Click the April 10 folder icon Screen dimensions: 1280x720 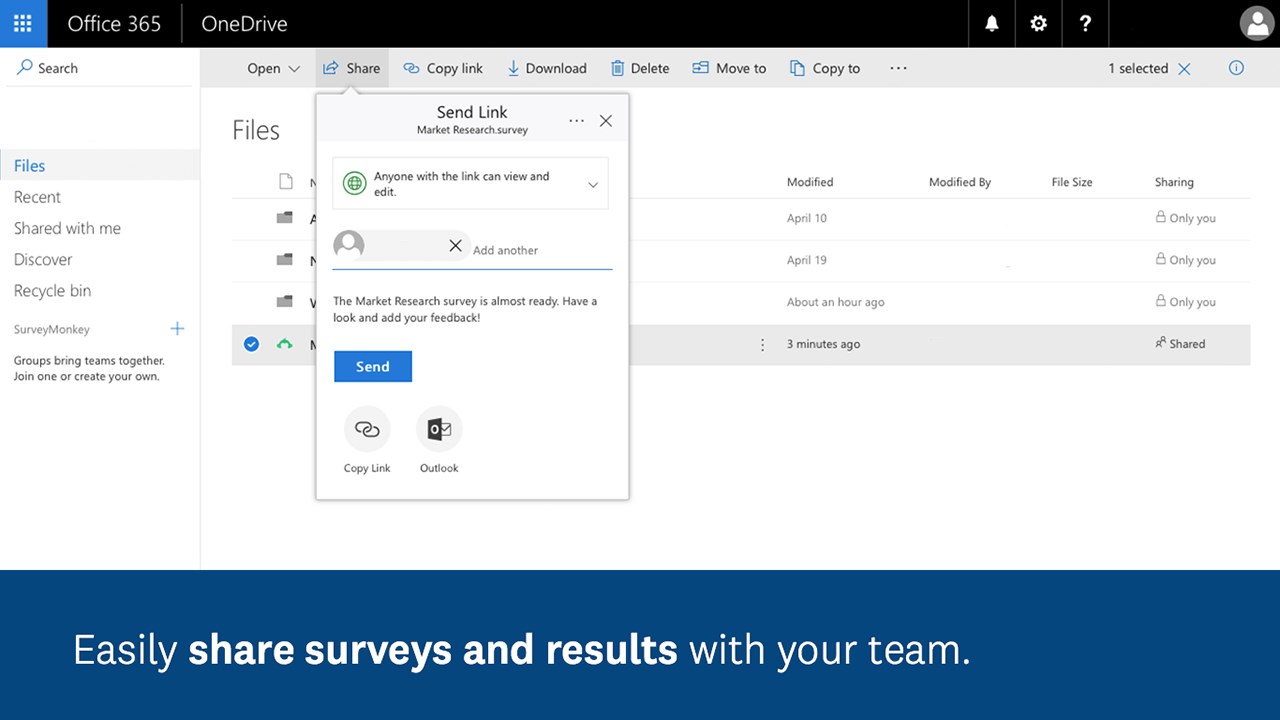[285, 218]
